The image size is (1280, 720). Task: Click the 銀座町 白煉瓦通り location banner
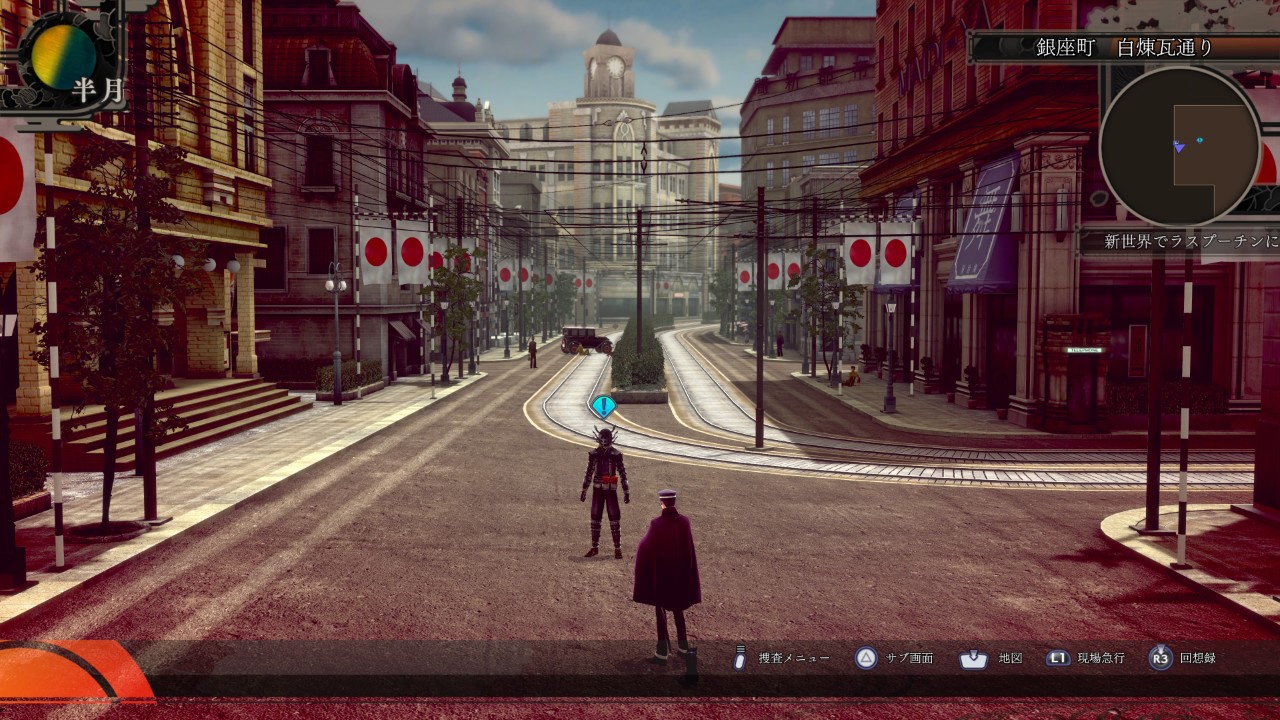(1124, 47)
